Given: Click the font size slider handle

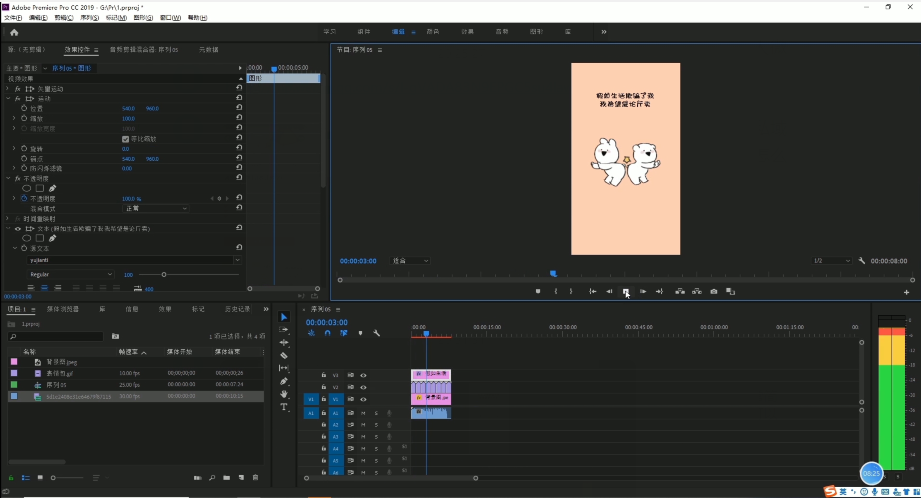Looking at the screenshot, I should click(164, 274).
